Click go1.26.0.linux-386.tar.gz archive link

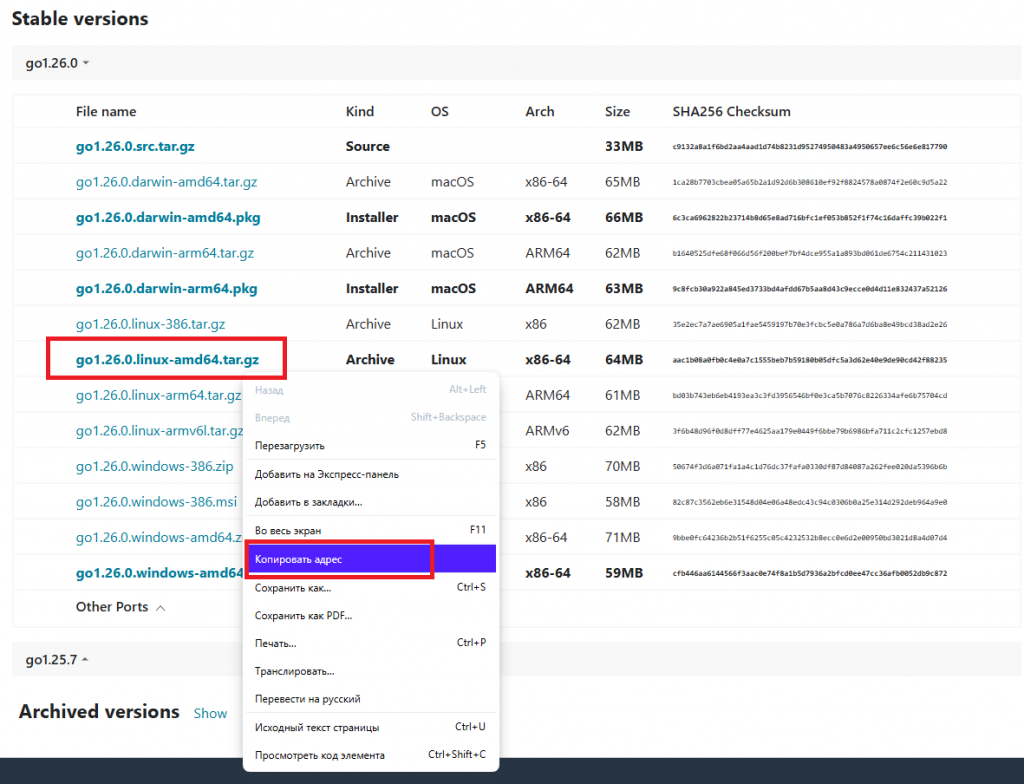pyautogui.click(x=150, y=324)
